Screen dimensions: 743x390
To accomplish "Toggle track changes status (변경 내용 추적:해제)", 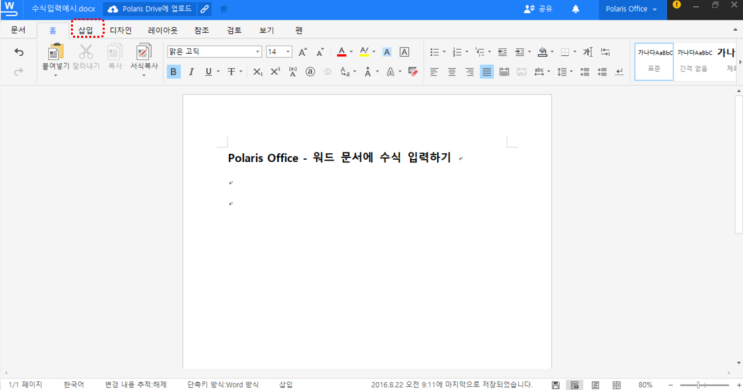I will 136,385.
